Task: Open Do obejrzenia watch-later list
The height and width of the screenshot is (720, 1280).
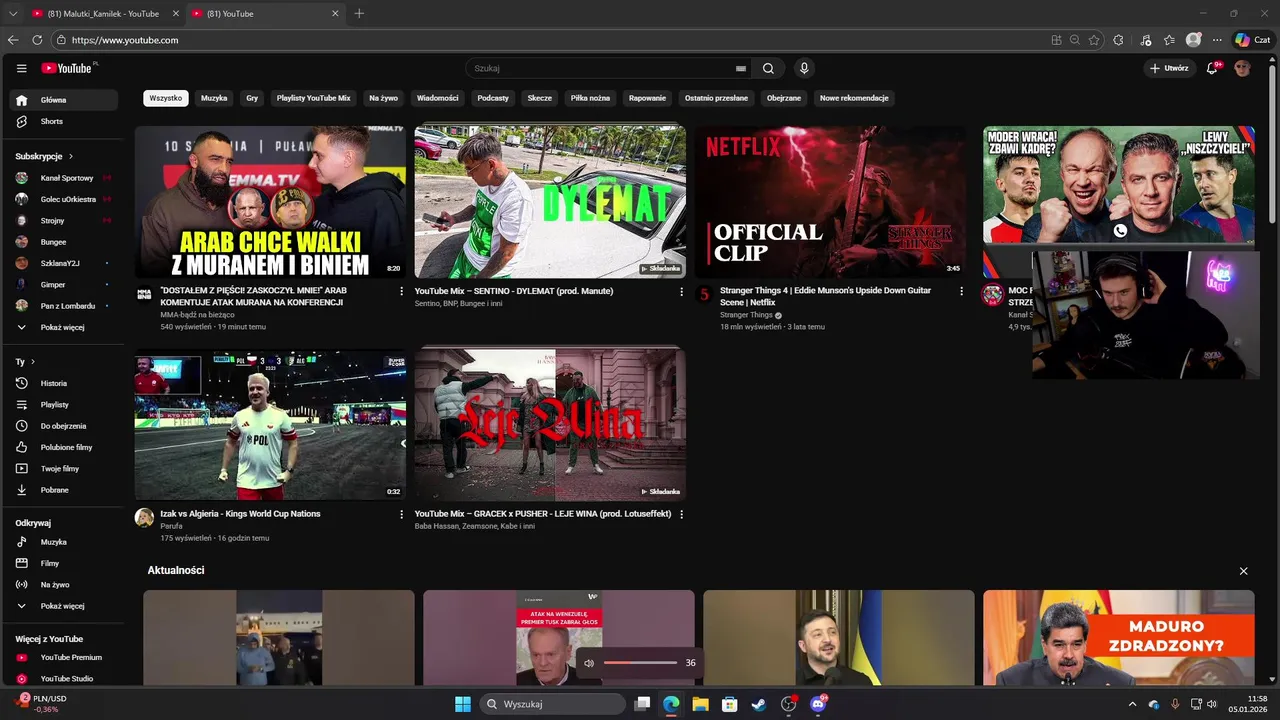Action: click(x=64, y=426)
